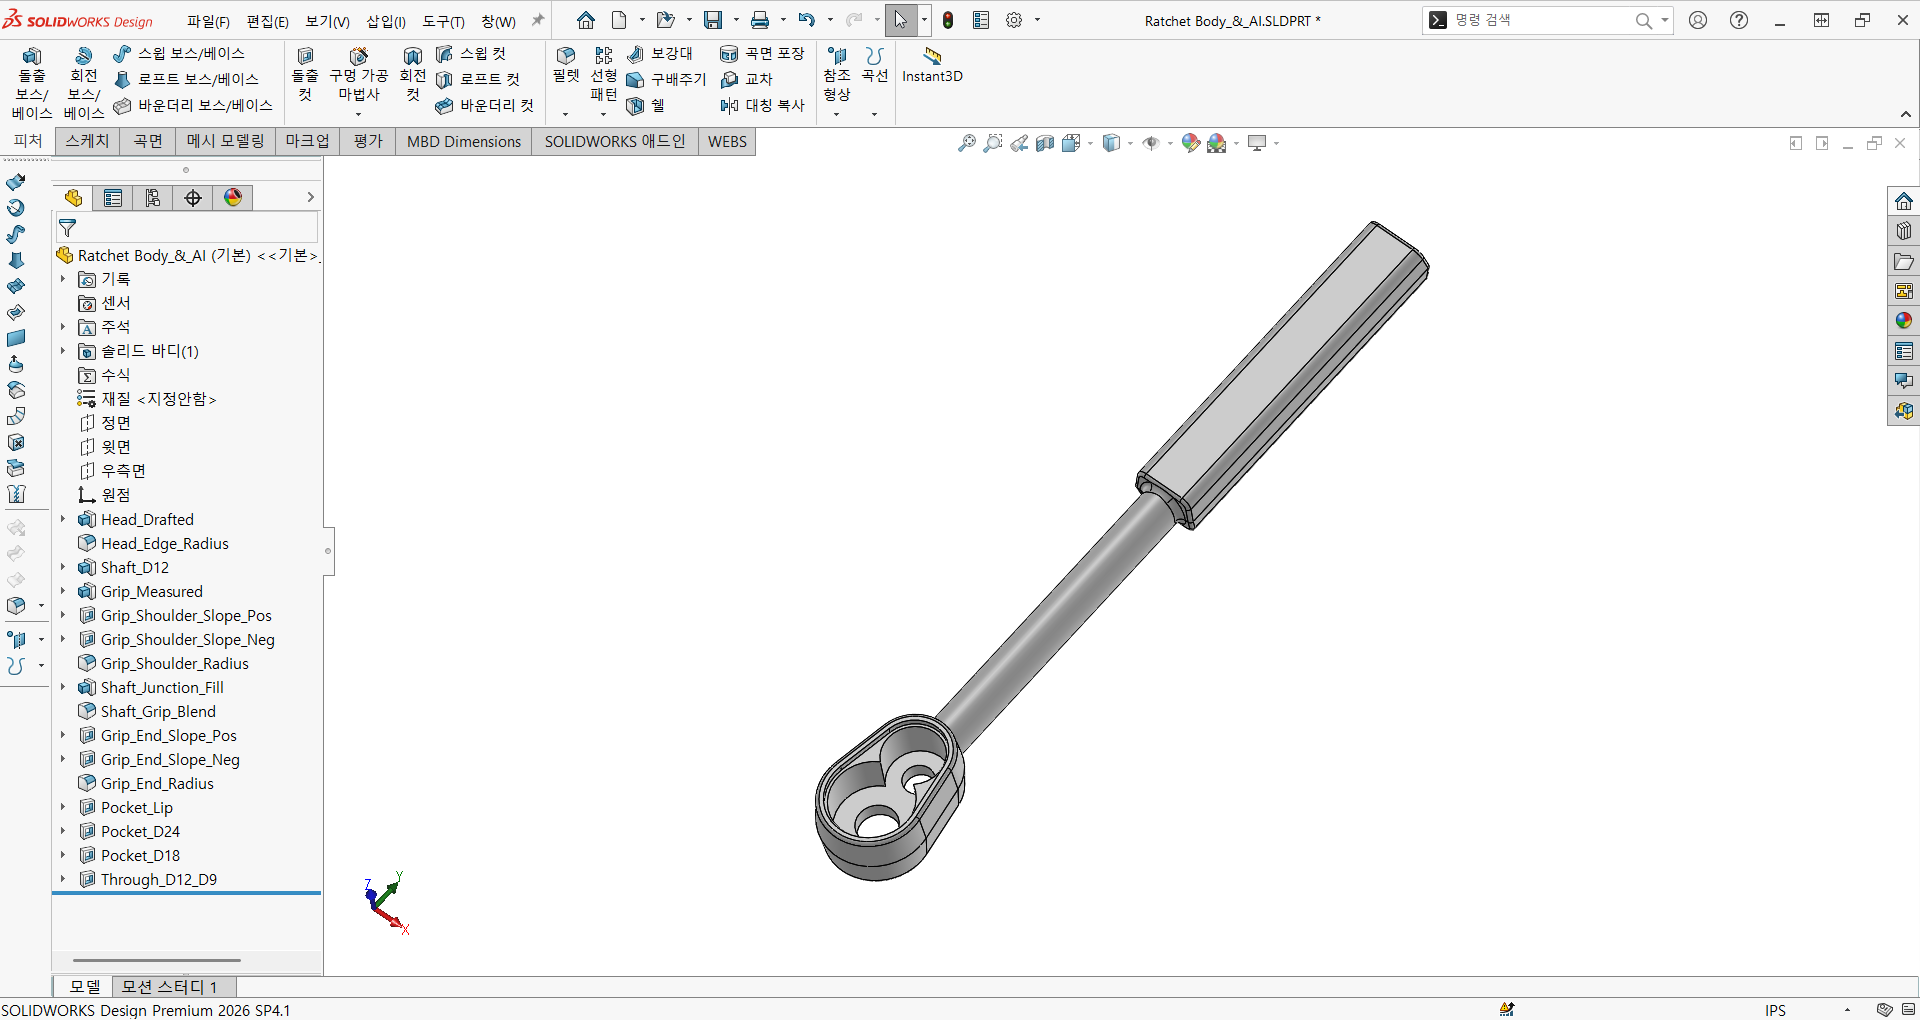Open the DisplayManager color-ball tab
Screen dimensions: 1920x1020
233,198
